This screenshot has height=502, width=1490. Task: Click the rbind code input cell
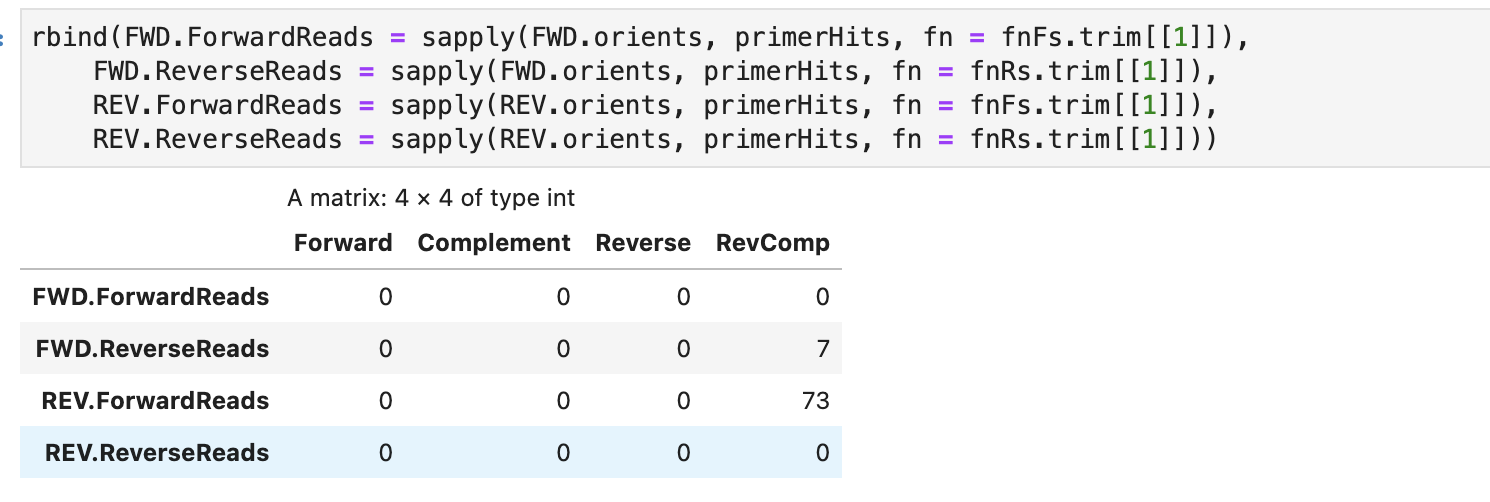pyautogui.click(x=755, y=88)
